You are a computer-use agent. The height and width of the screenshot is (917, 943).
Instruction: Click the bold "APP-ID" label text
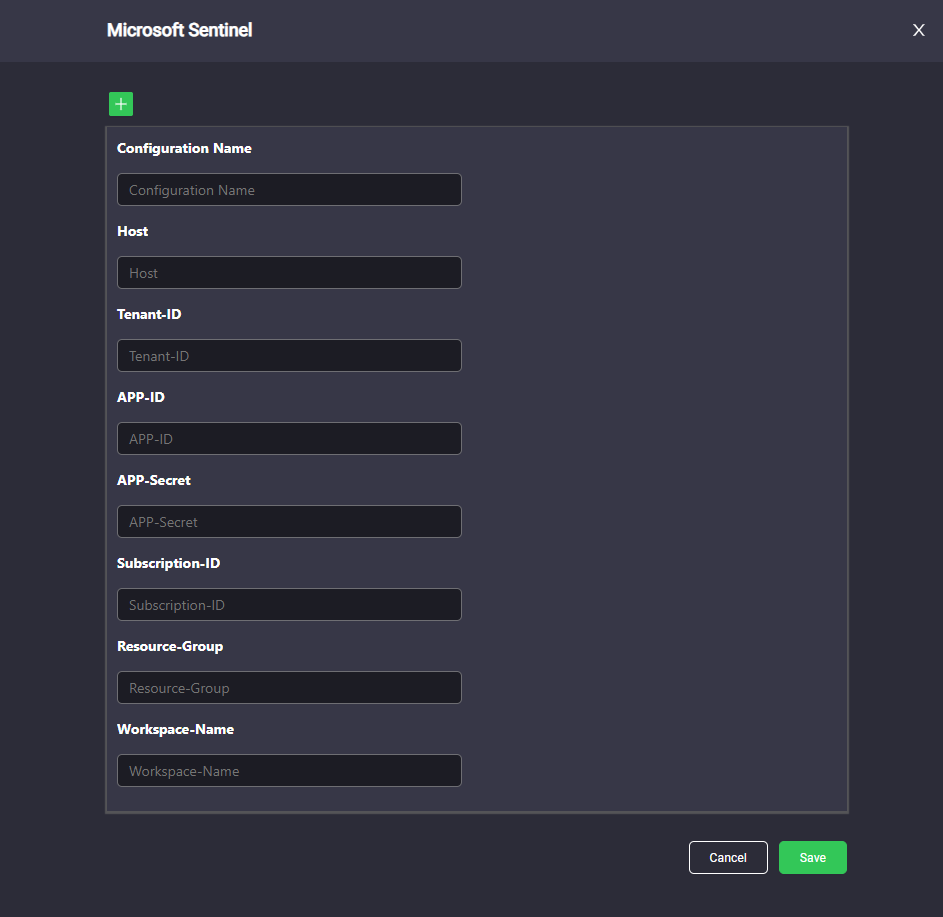(140, 397)
